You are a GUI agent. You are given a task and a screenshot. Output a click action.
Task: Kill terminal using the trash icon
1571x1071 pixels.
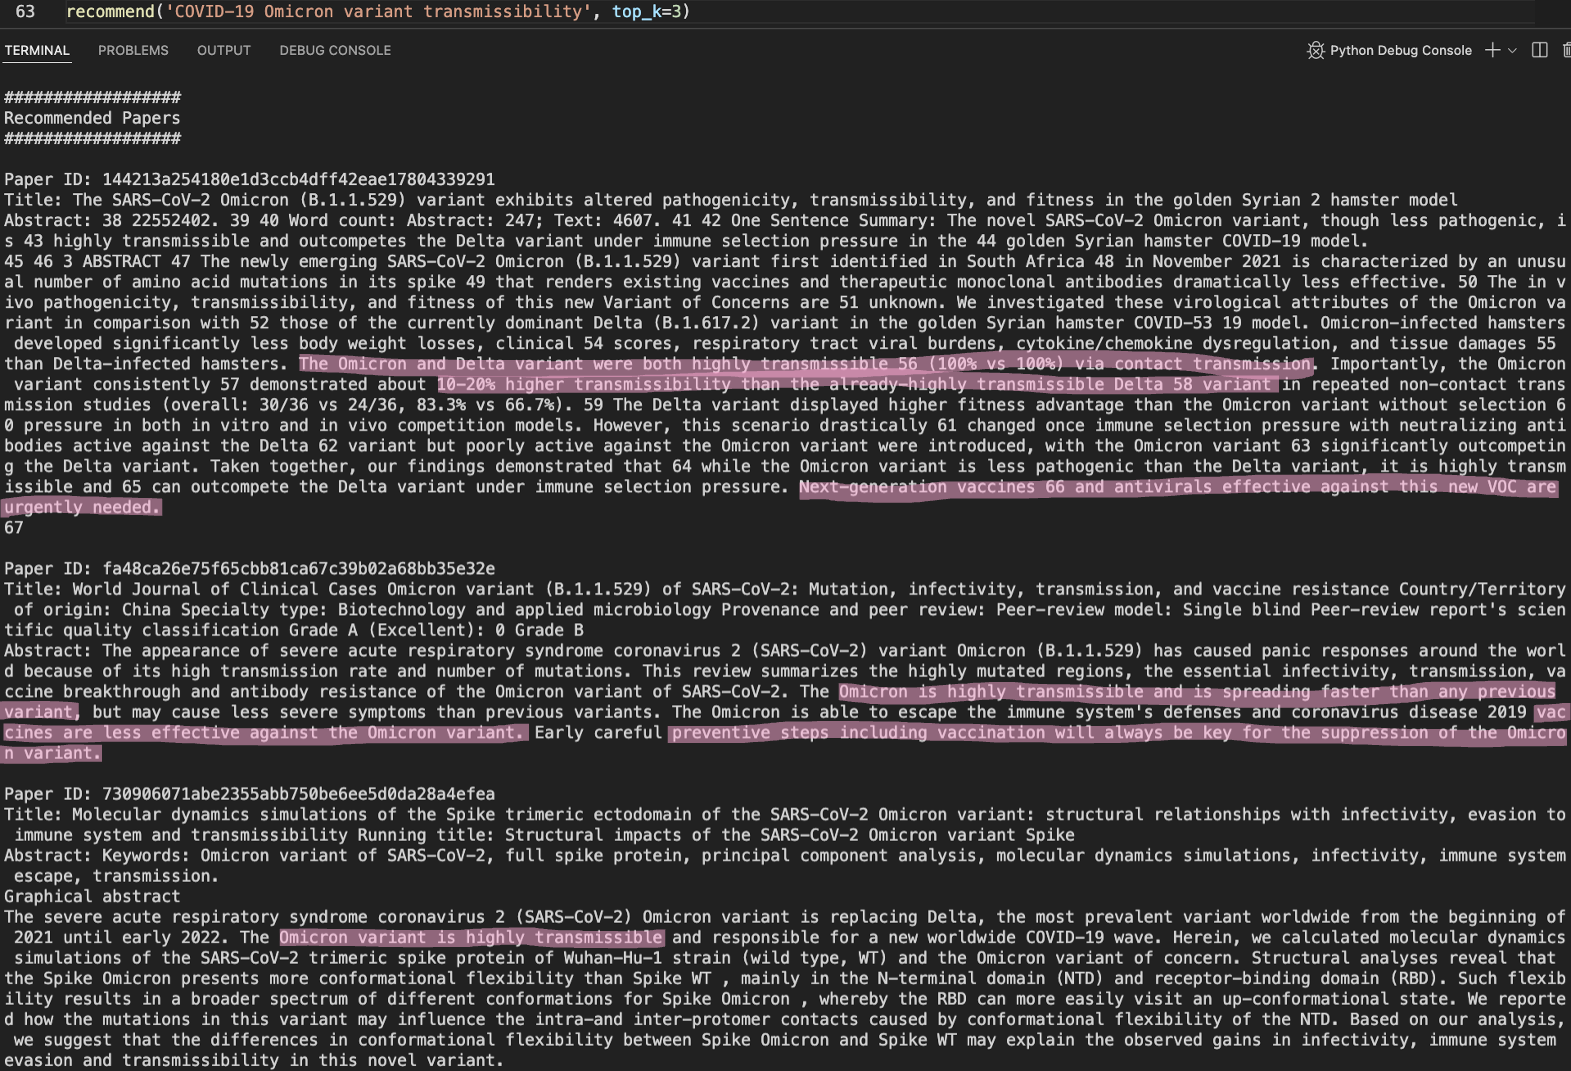[1565, 50]
